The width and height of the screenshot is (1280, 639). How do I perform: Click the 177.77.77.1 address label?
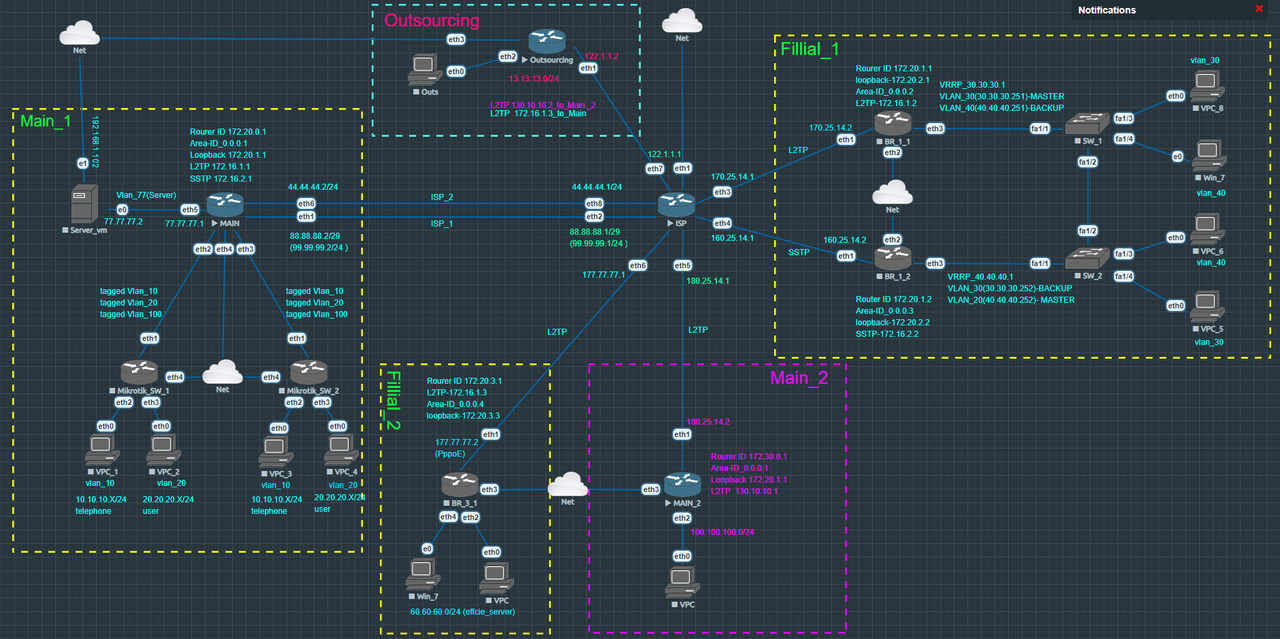(603, 274)
